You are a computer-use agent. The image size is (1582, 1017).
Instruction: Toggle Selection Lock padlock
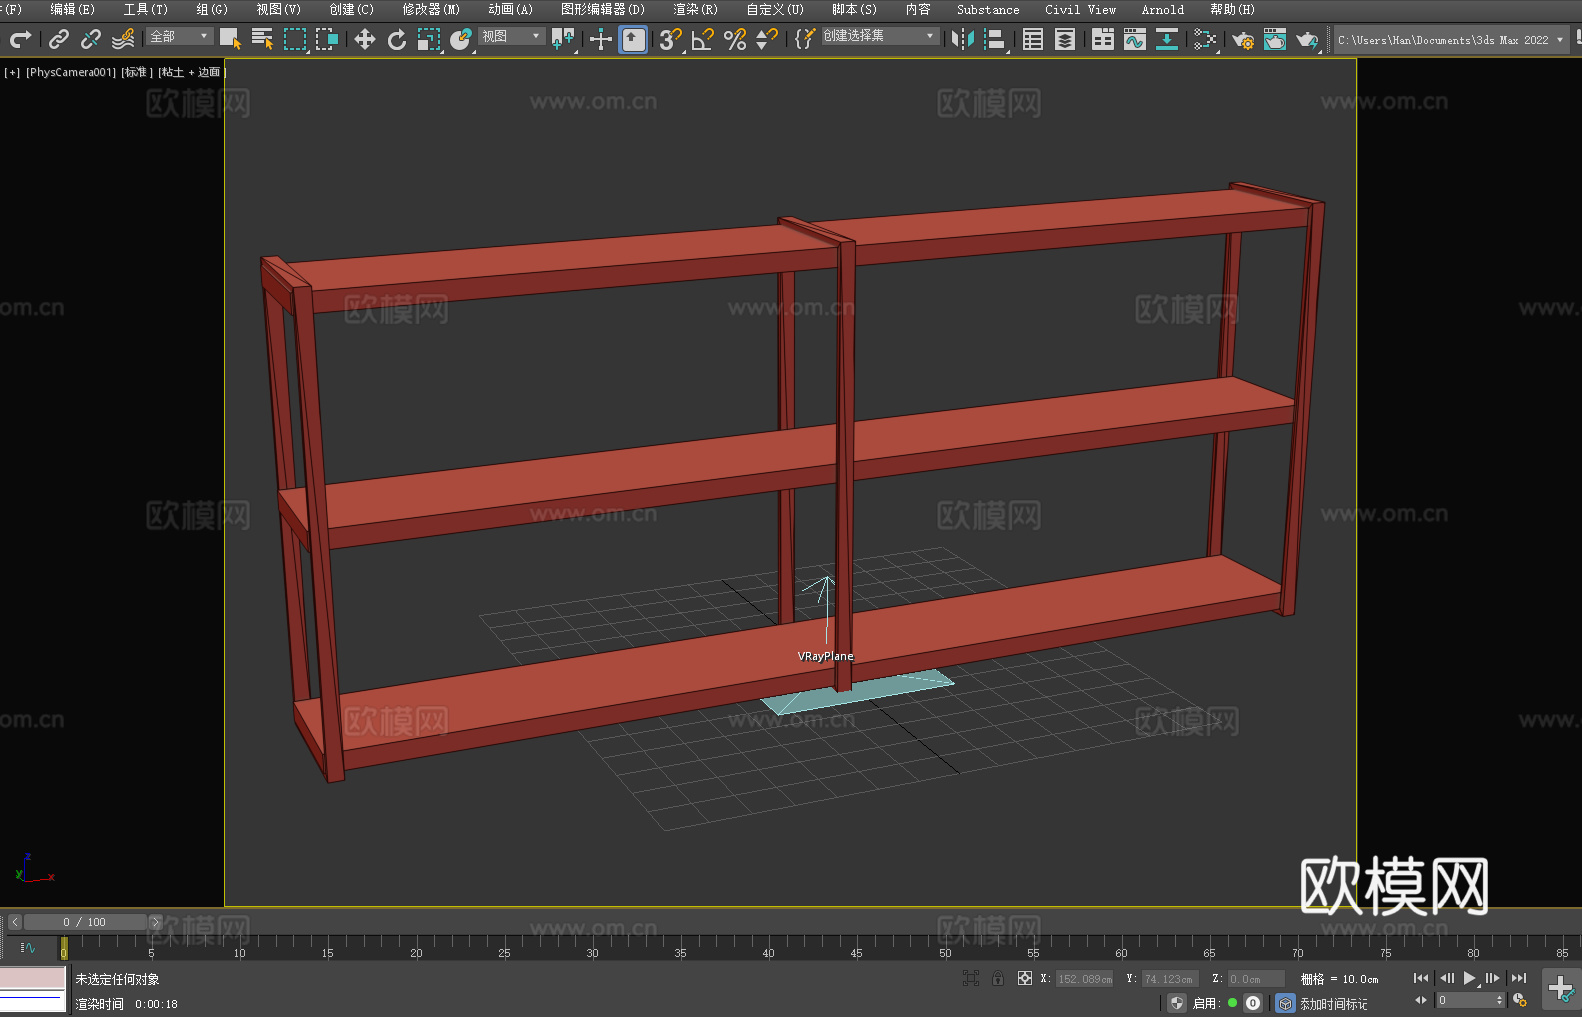[x=998, y=978]
